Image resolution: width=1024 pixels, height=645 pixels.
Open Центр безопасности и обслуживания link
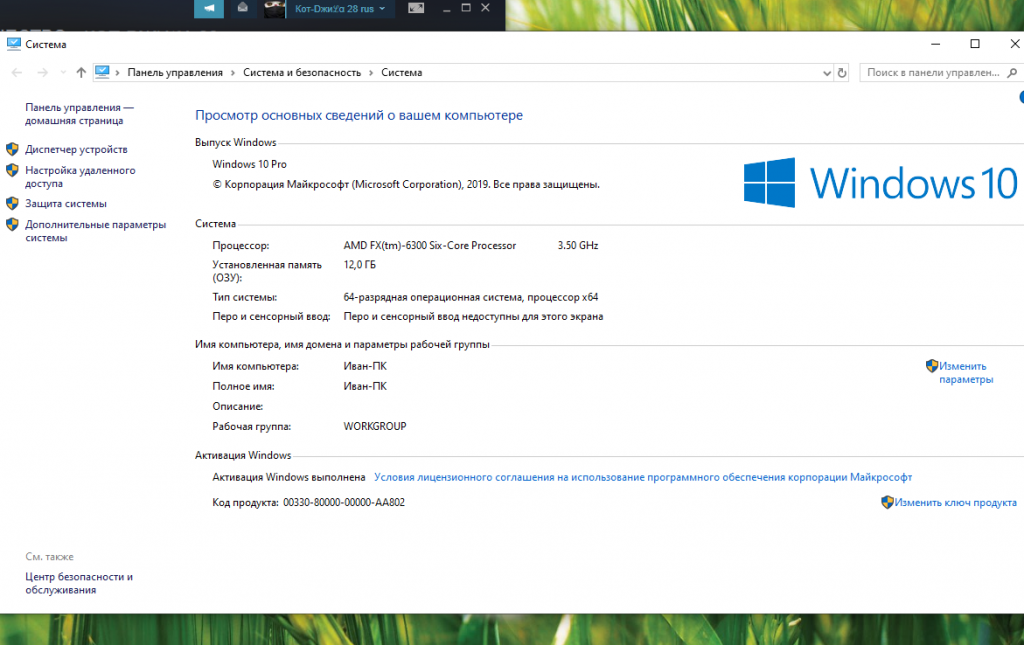pyautogui.click(x=79, y=583)
